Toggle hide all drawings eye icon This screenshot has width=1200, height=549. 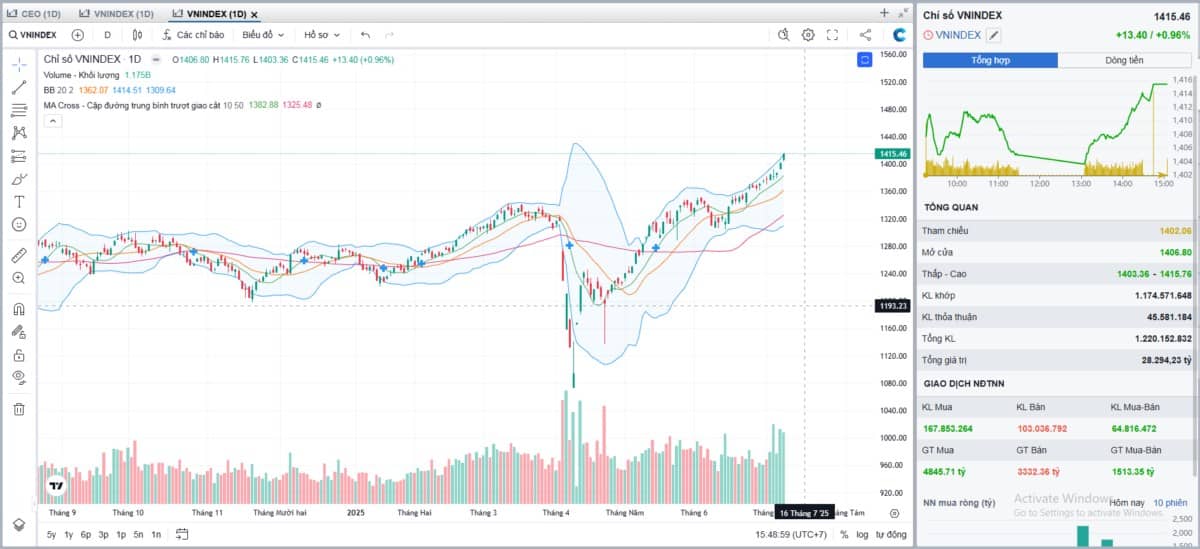[19, 377]
